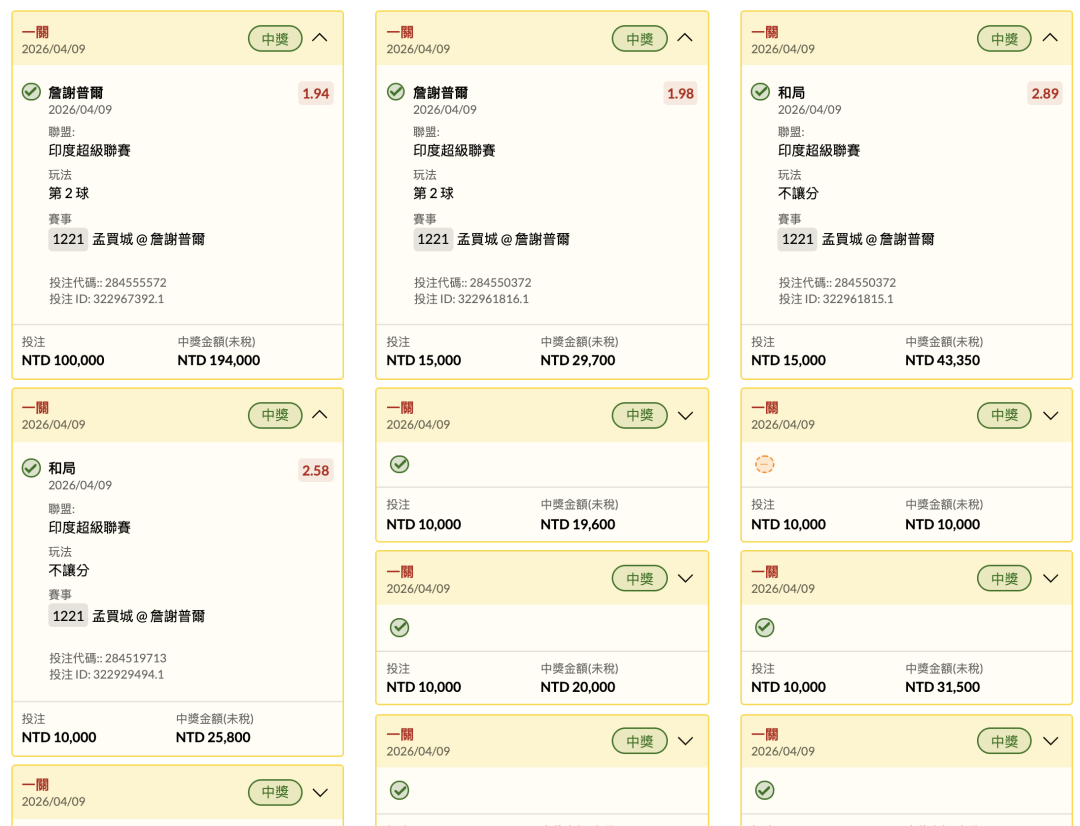Click the 1221 match number in the 2.58 odds card

68,616
